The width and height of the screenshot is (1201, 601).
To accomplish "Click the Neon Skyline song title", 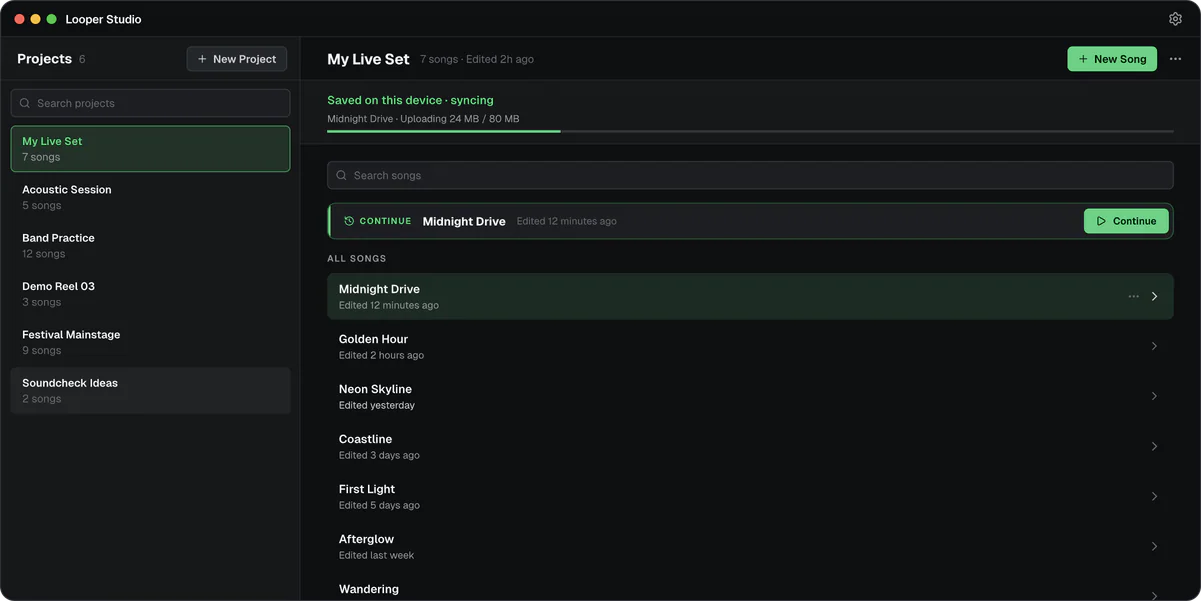I will point(375,389).
